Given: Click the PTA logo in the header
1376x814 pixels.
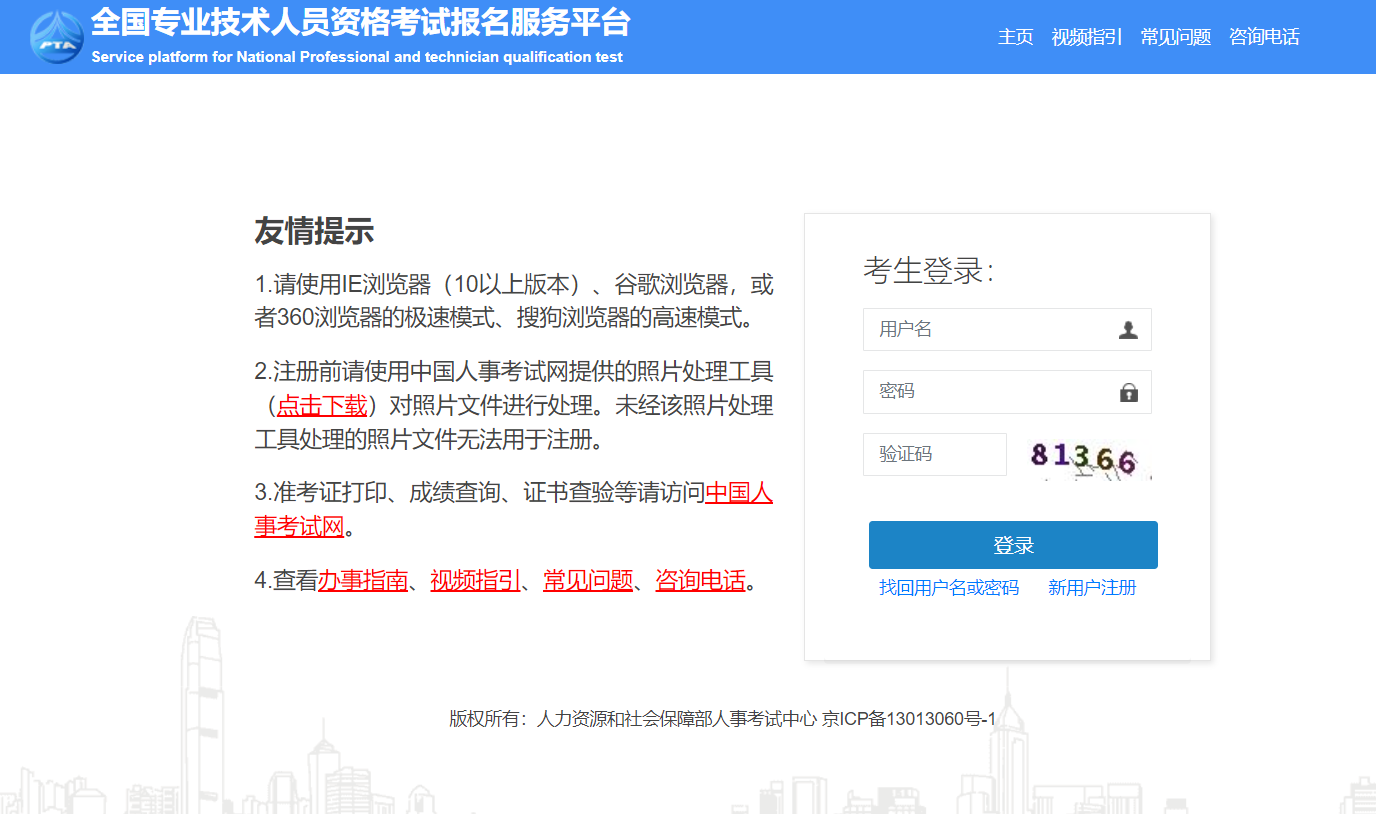Looking at the screenshot, I should (x=57, y=38).
